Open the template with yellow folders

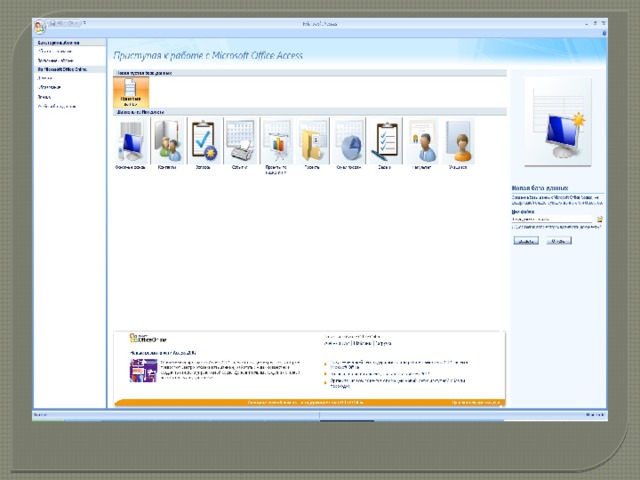pos(312,144)
